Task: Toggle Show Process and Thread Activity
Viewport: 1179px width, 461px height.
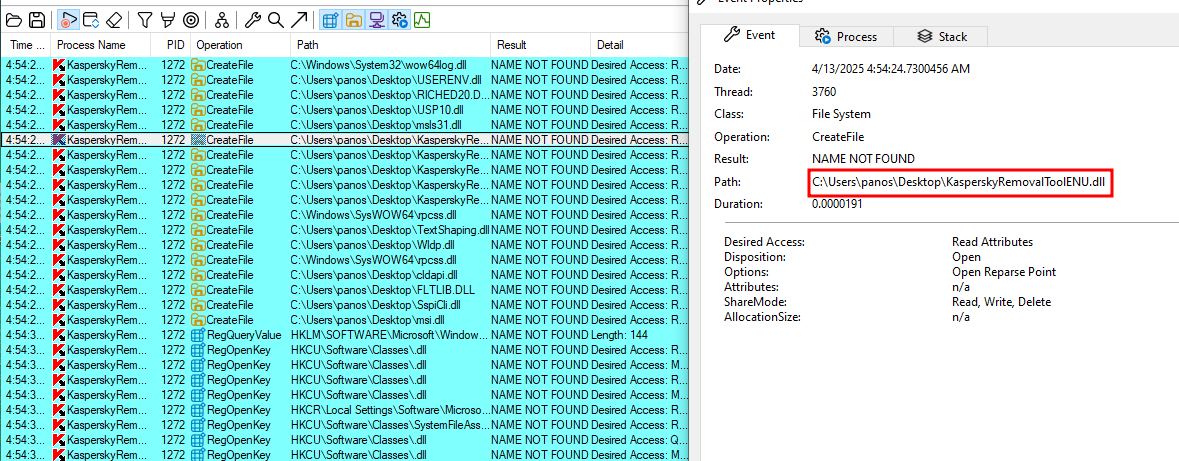Action: tap(399, 20)
